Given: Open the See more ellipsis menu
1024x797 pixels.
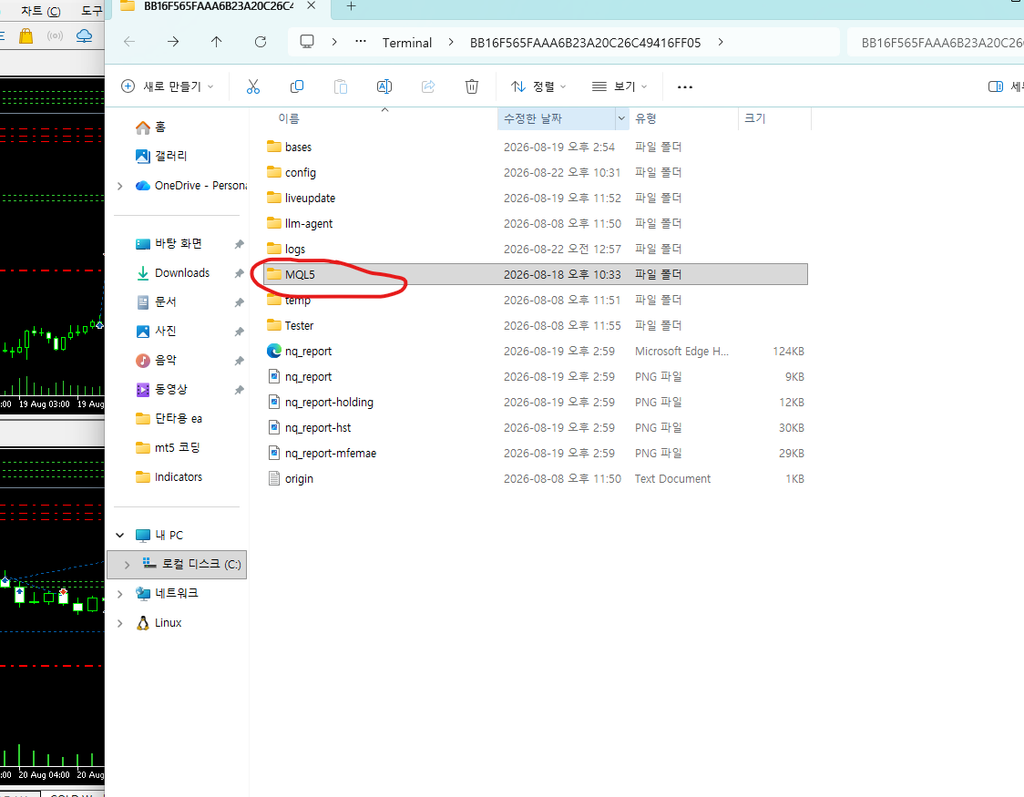Looking at the screenshot, I should click(684, 87).
